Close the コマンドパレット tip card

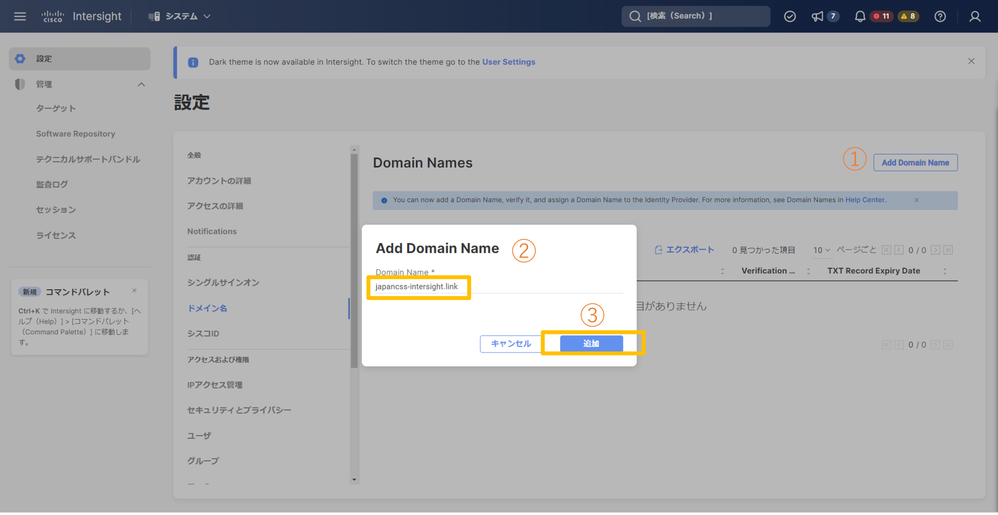click(x=134, y=290)
